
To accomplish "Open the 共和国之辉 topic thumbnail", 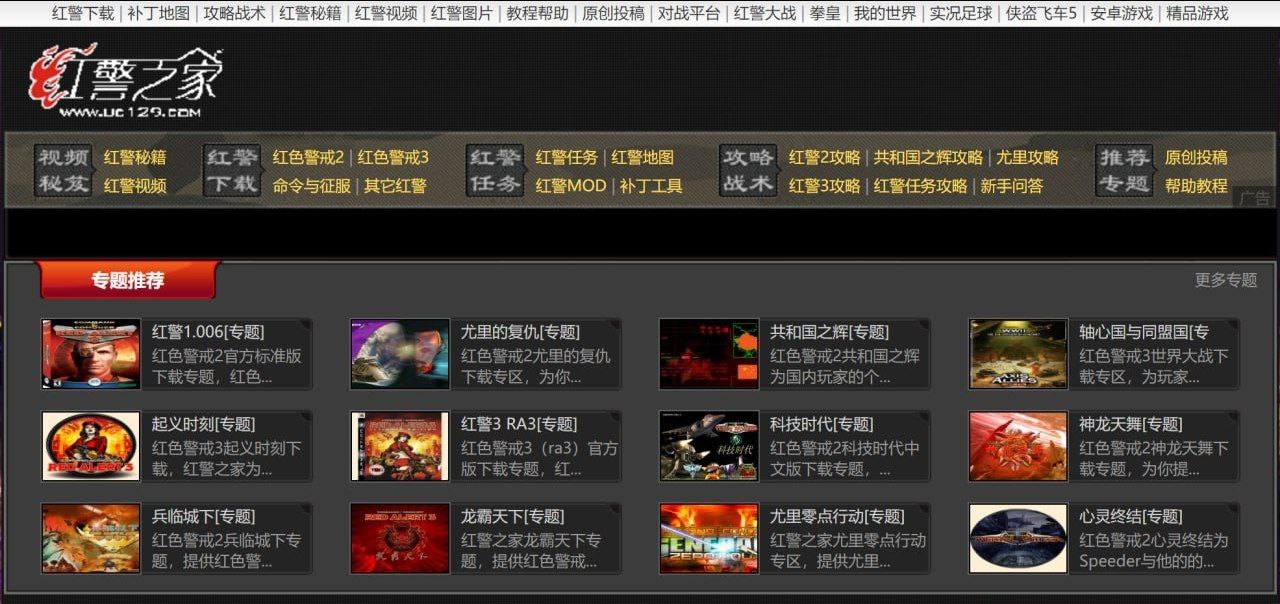I will click(709, 354).
